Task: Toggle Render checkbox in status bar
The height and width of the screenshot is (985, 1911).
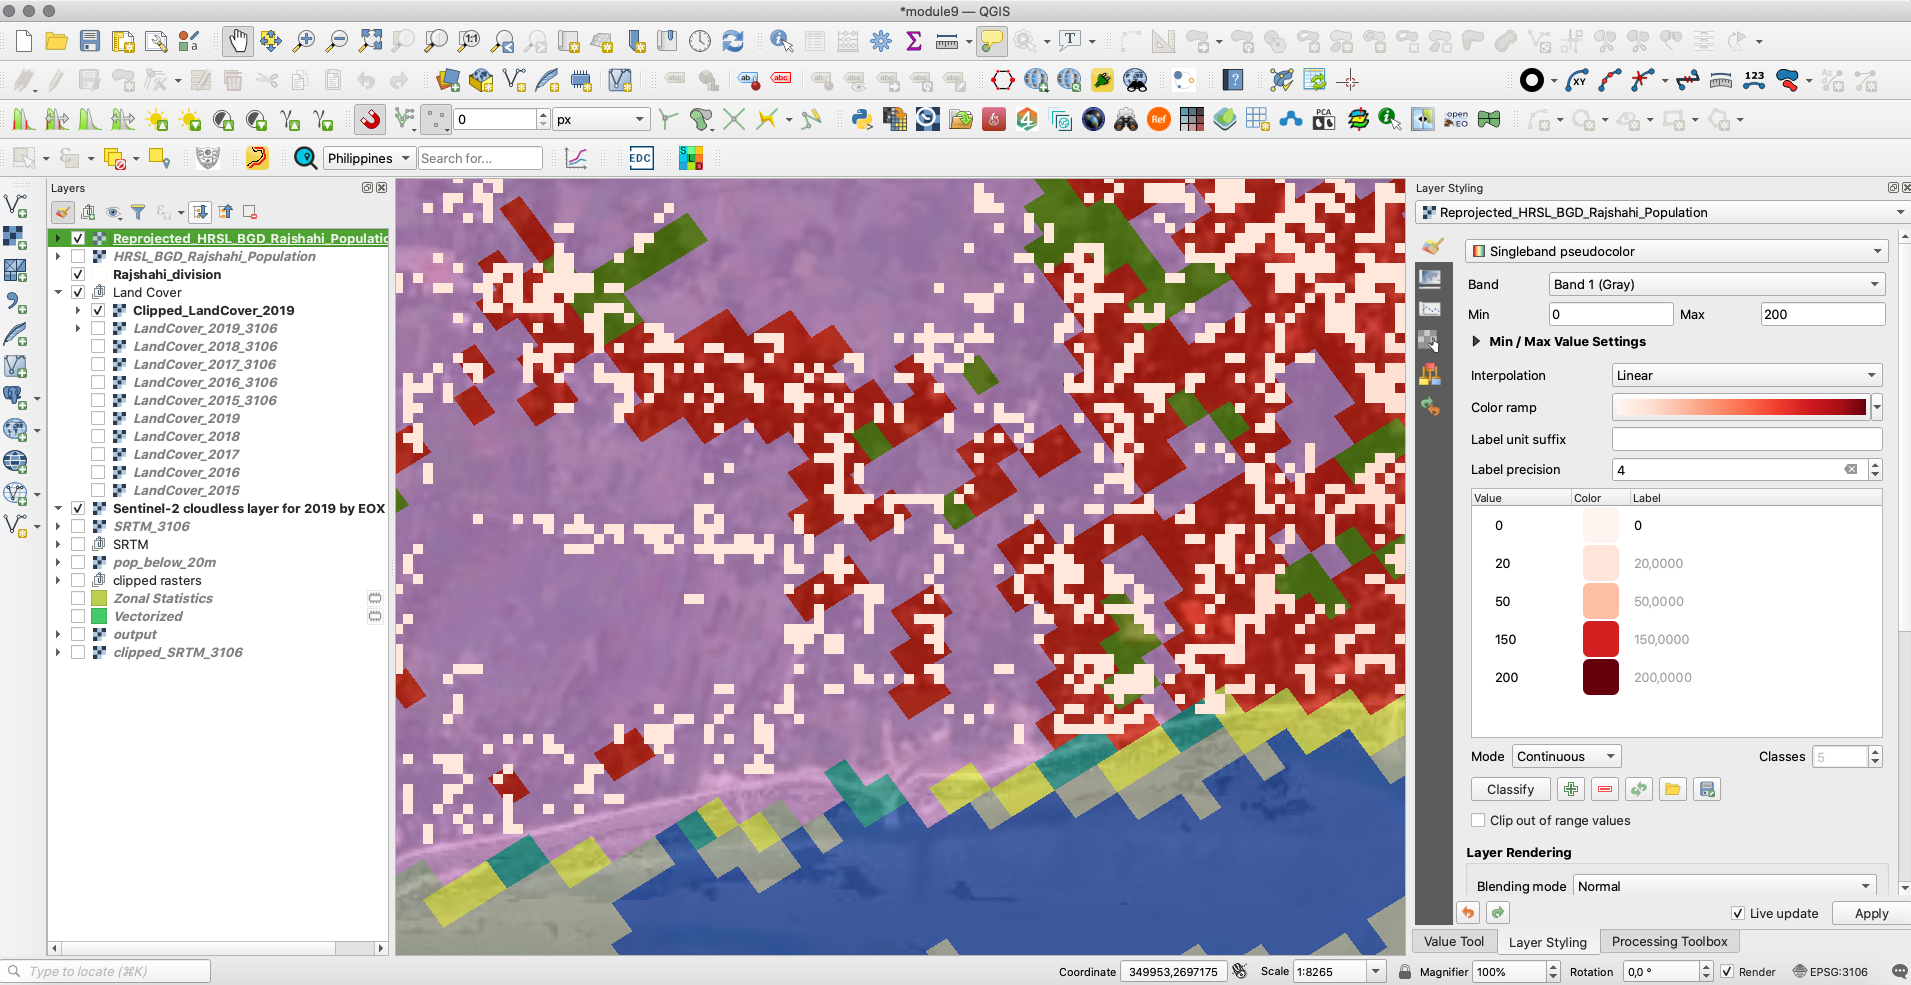Action: point(1727,971)
